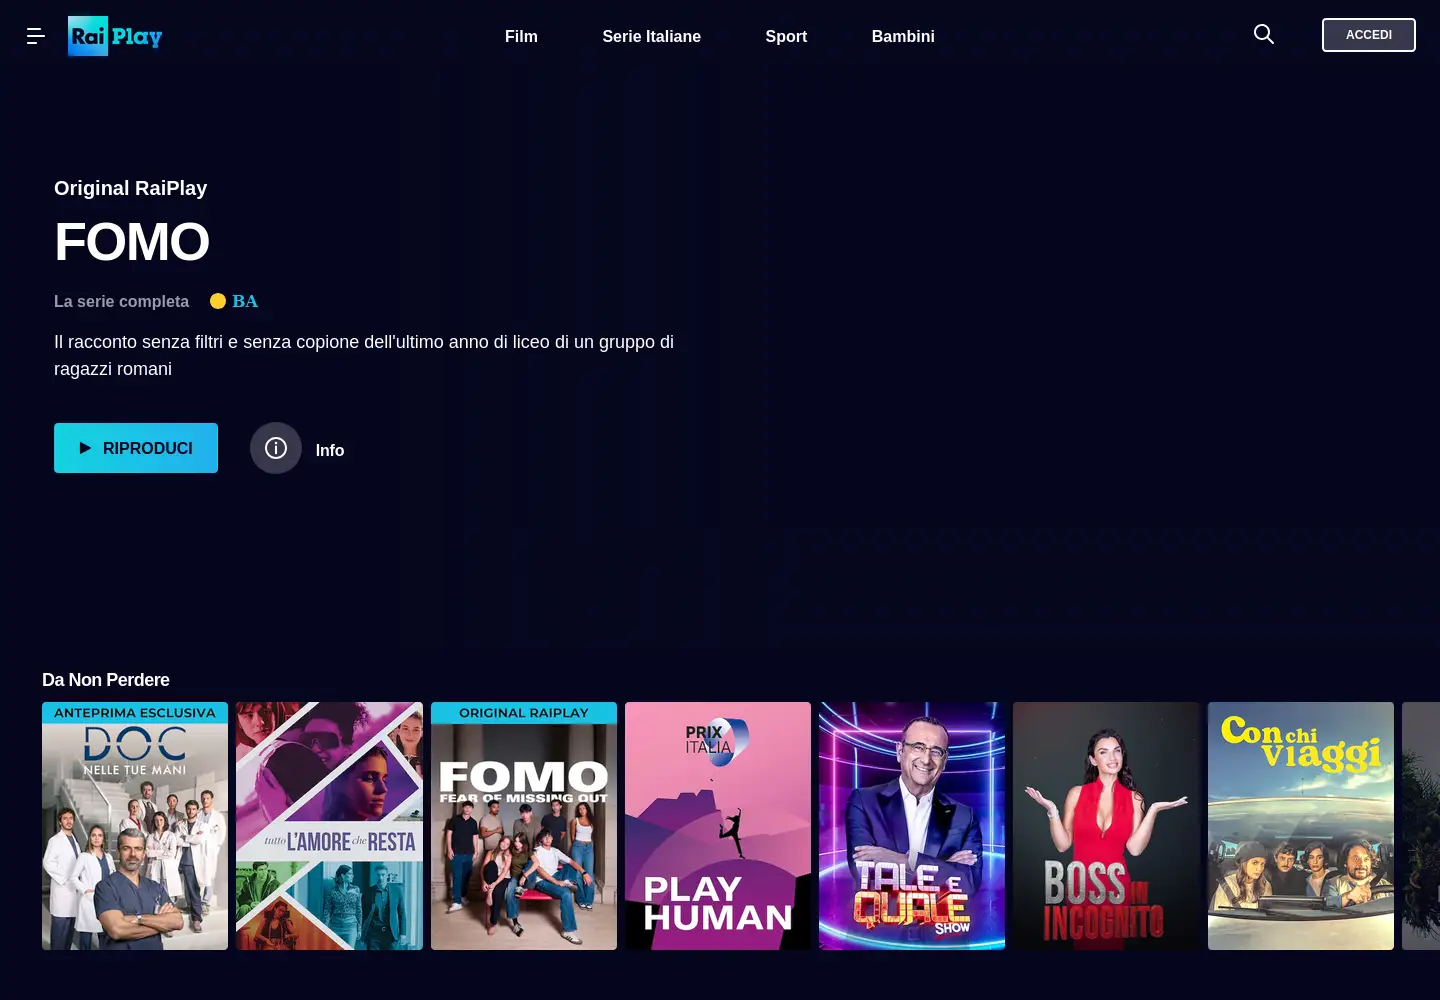Navigate to Sport section

pos(786,36)
